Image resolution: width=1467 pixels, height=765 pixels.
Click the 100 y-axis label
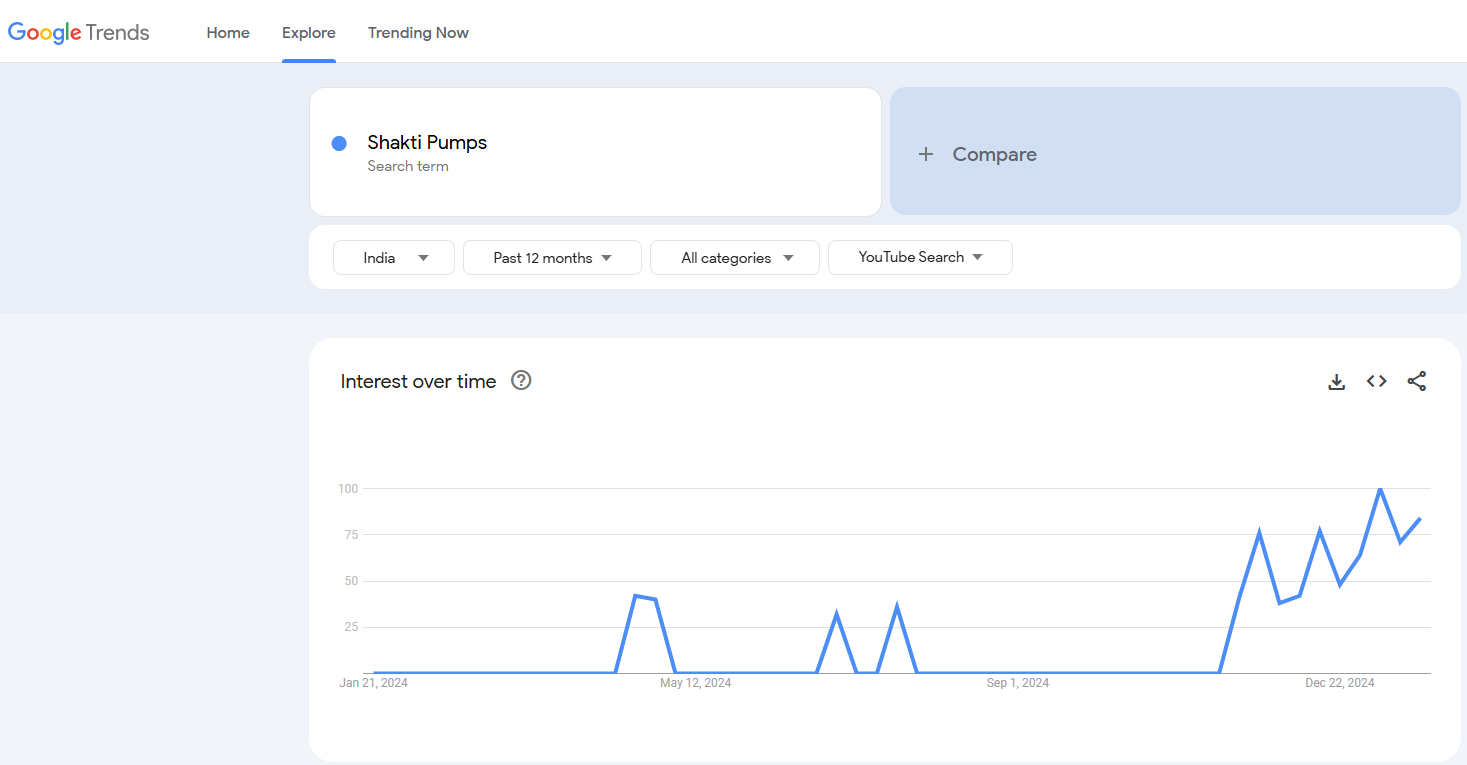tap(348, 489)
